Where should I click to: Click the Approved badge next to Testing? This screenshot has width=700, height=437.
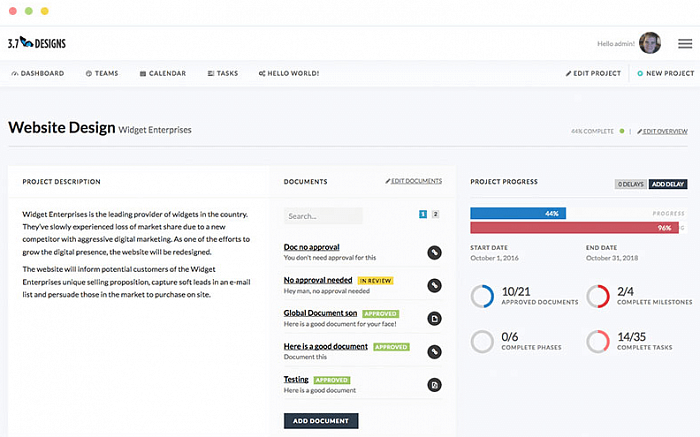[x=332, y=380]
